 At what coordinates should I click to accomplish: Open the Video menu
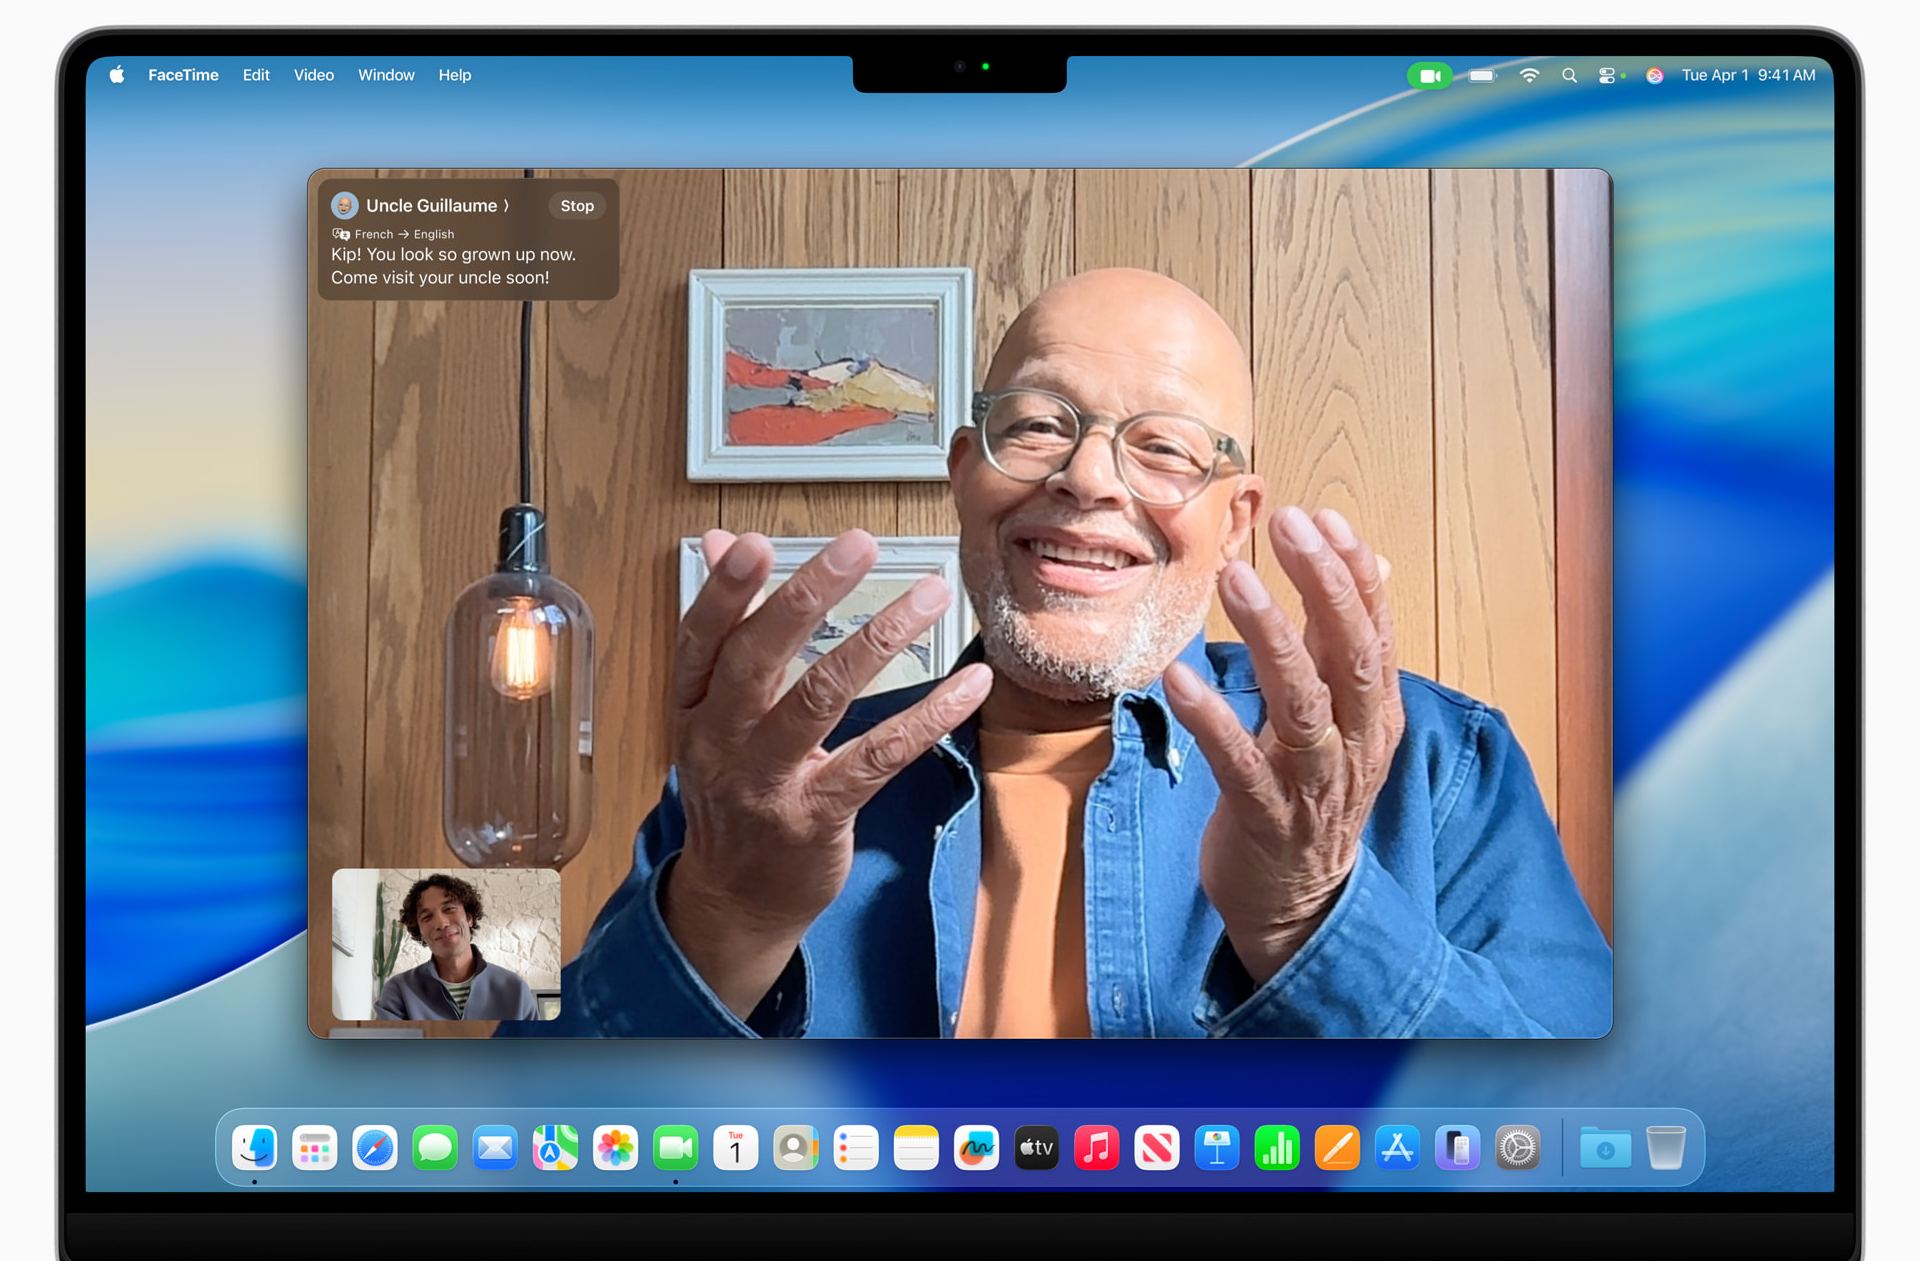click(314, 75)
